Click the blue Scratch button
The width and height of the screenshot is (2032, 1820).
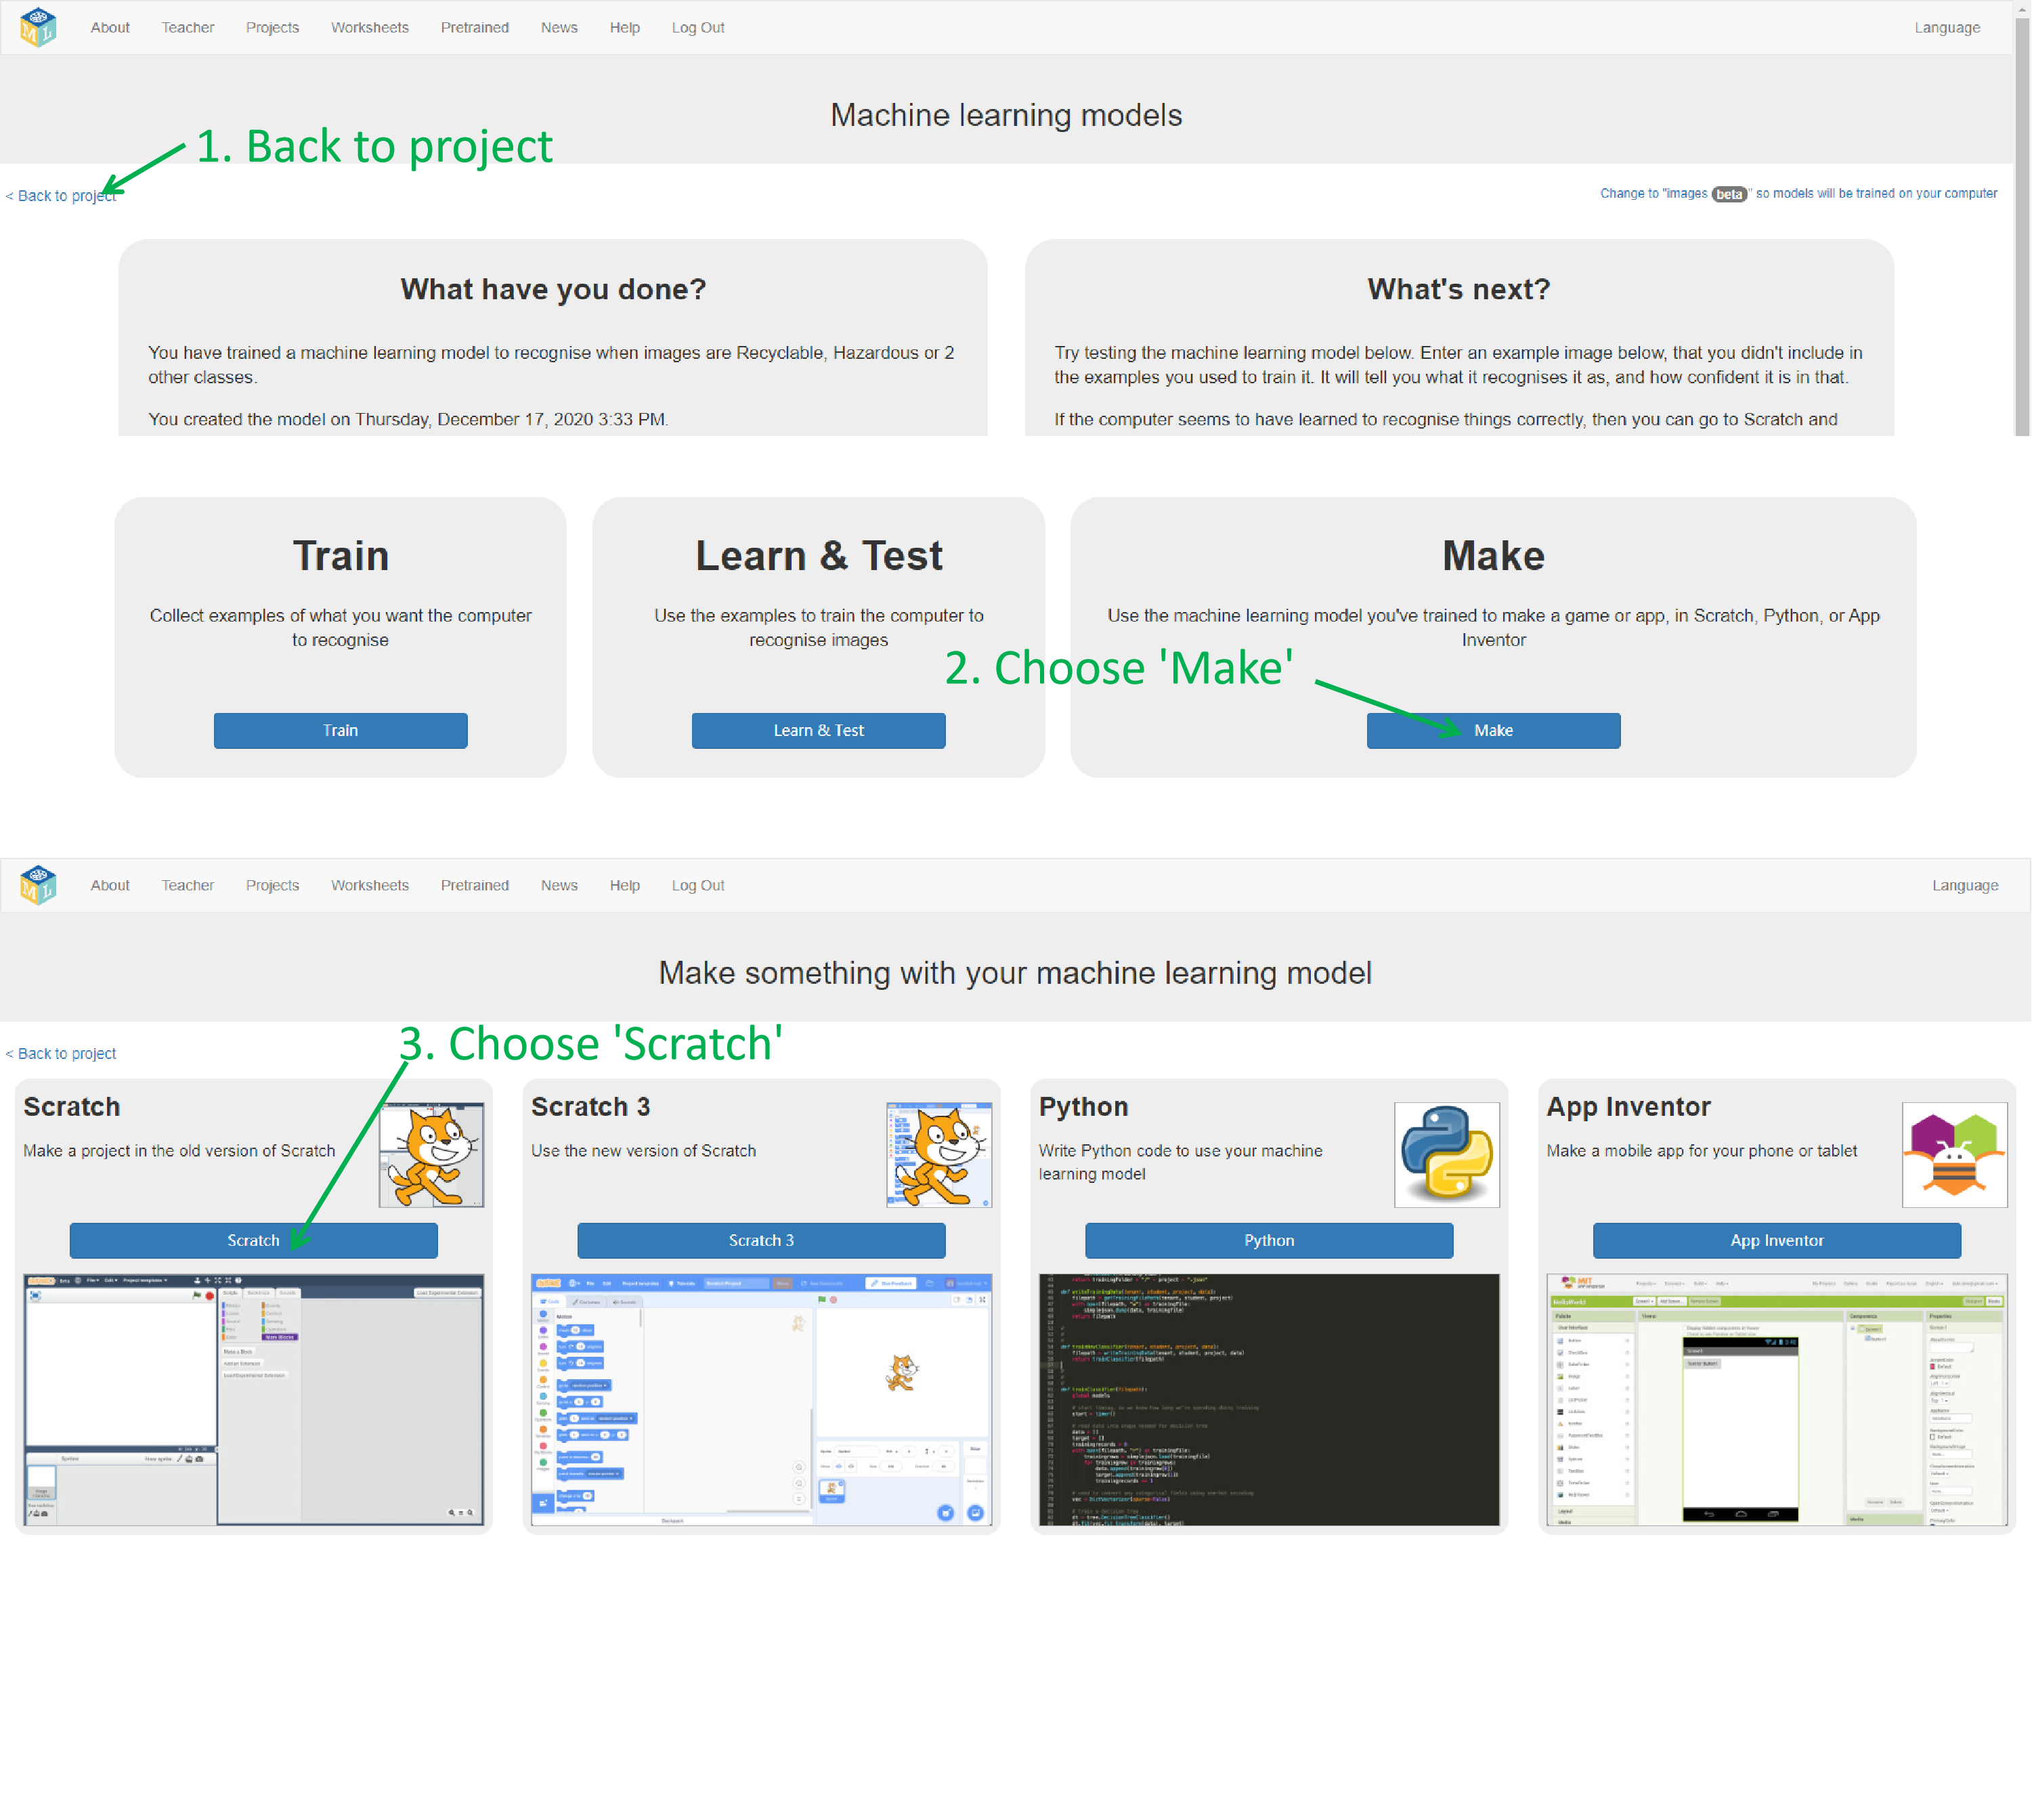(253, 1240)
